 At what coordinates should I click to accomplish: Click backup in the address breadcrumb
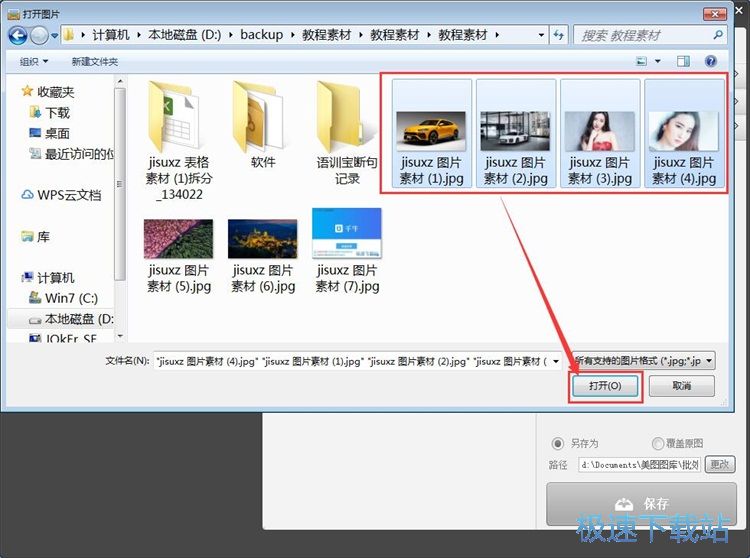[x=262, y=35]
